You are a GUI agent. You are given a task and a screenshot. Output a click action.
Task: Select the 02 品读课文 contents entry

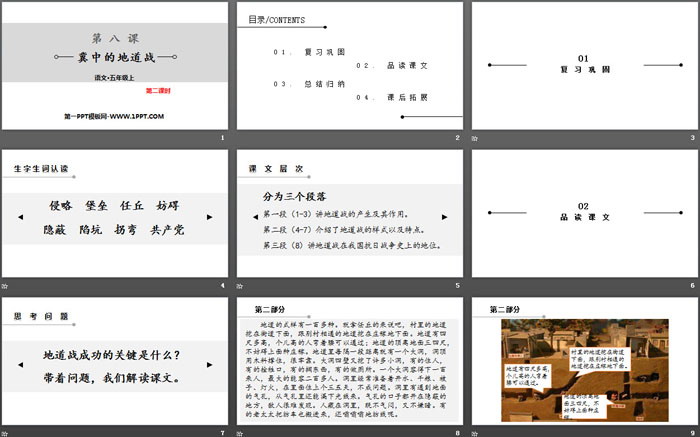click(379, 66)
